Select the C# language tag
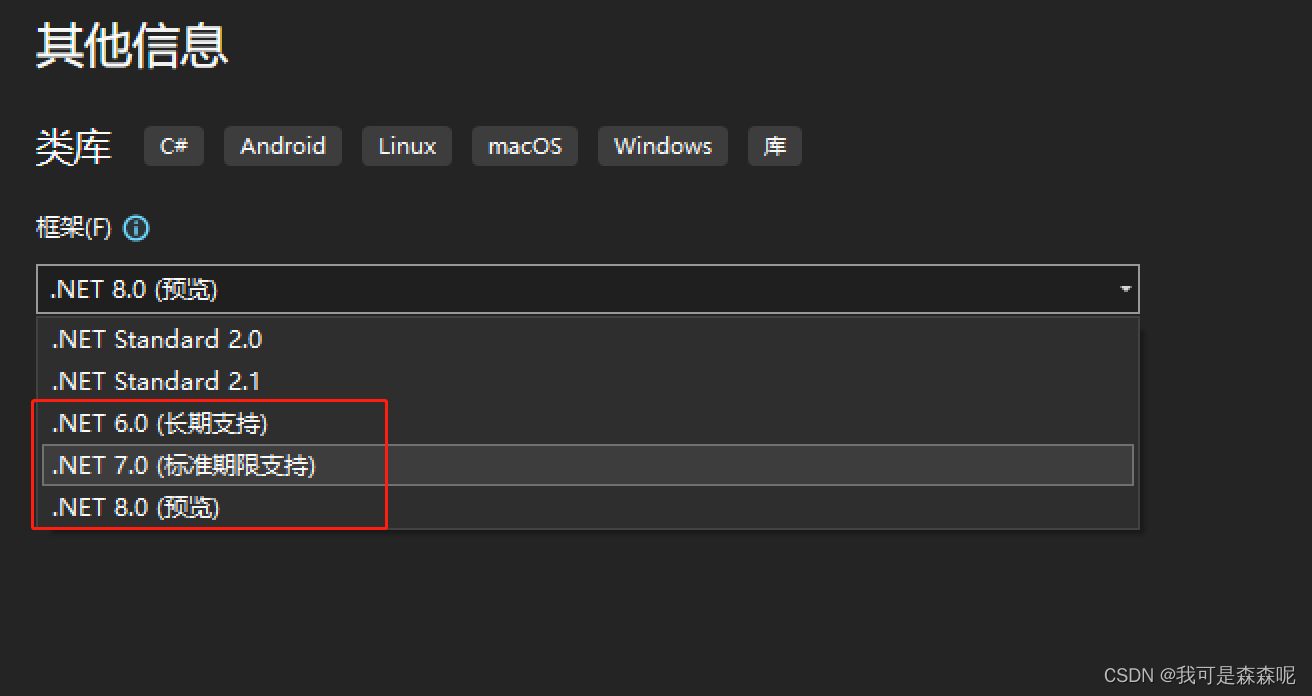This screenshot has width=1312, height=696. point(173,146)
